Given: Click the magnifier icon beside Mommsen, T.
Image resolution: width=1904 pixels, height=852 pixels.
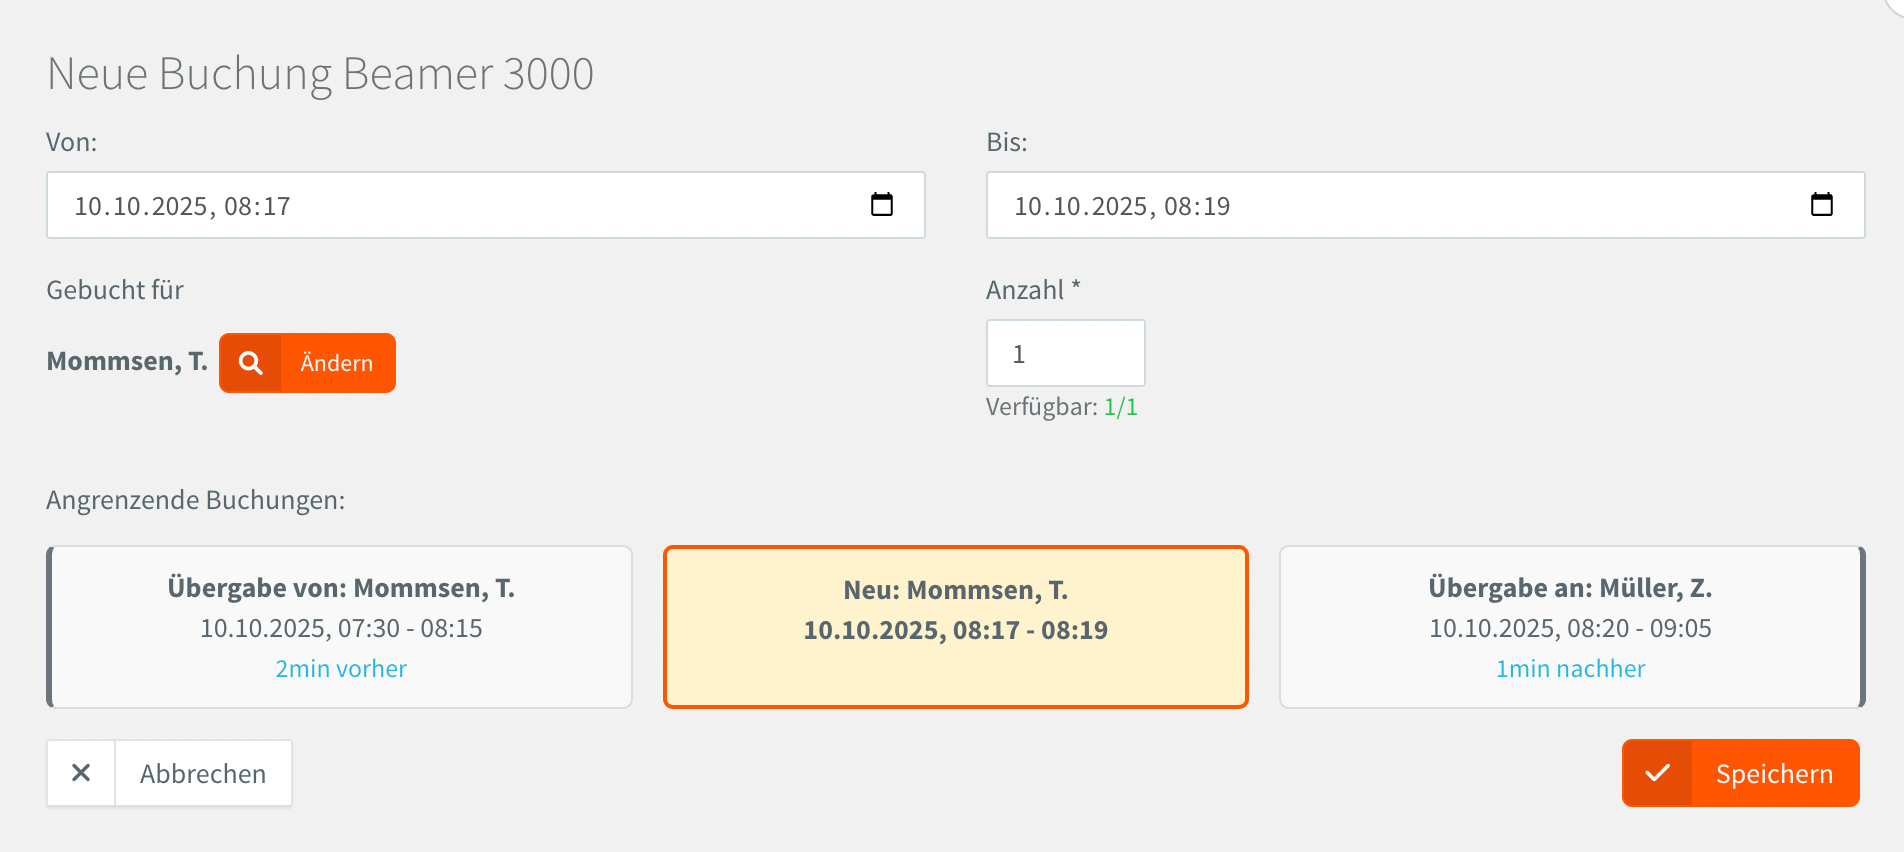Looking at the screenshot, I should [251, 363].
